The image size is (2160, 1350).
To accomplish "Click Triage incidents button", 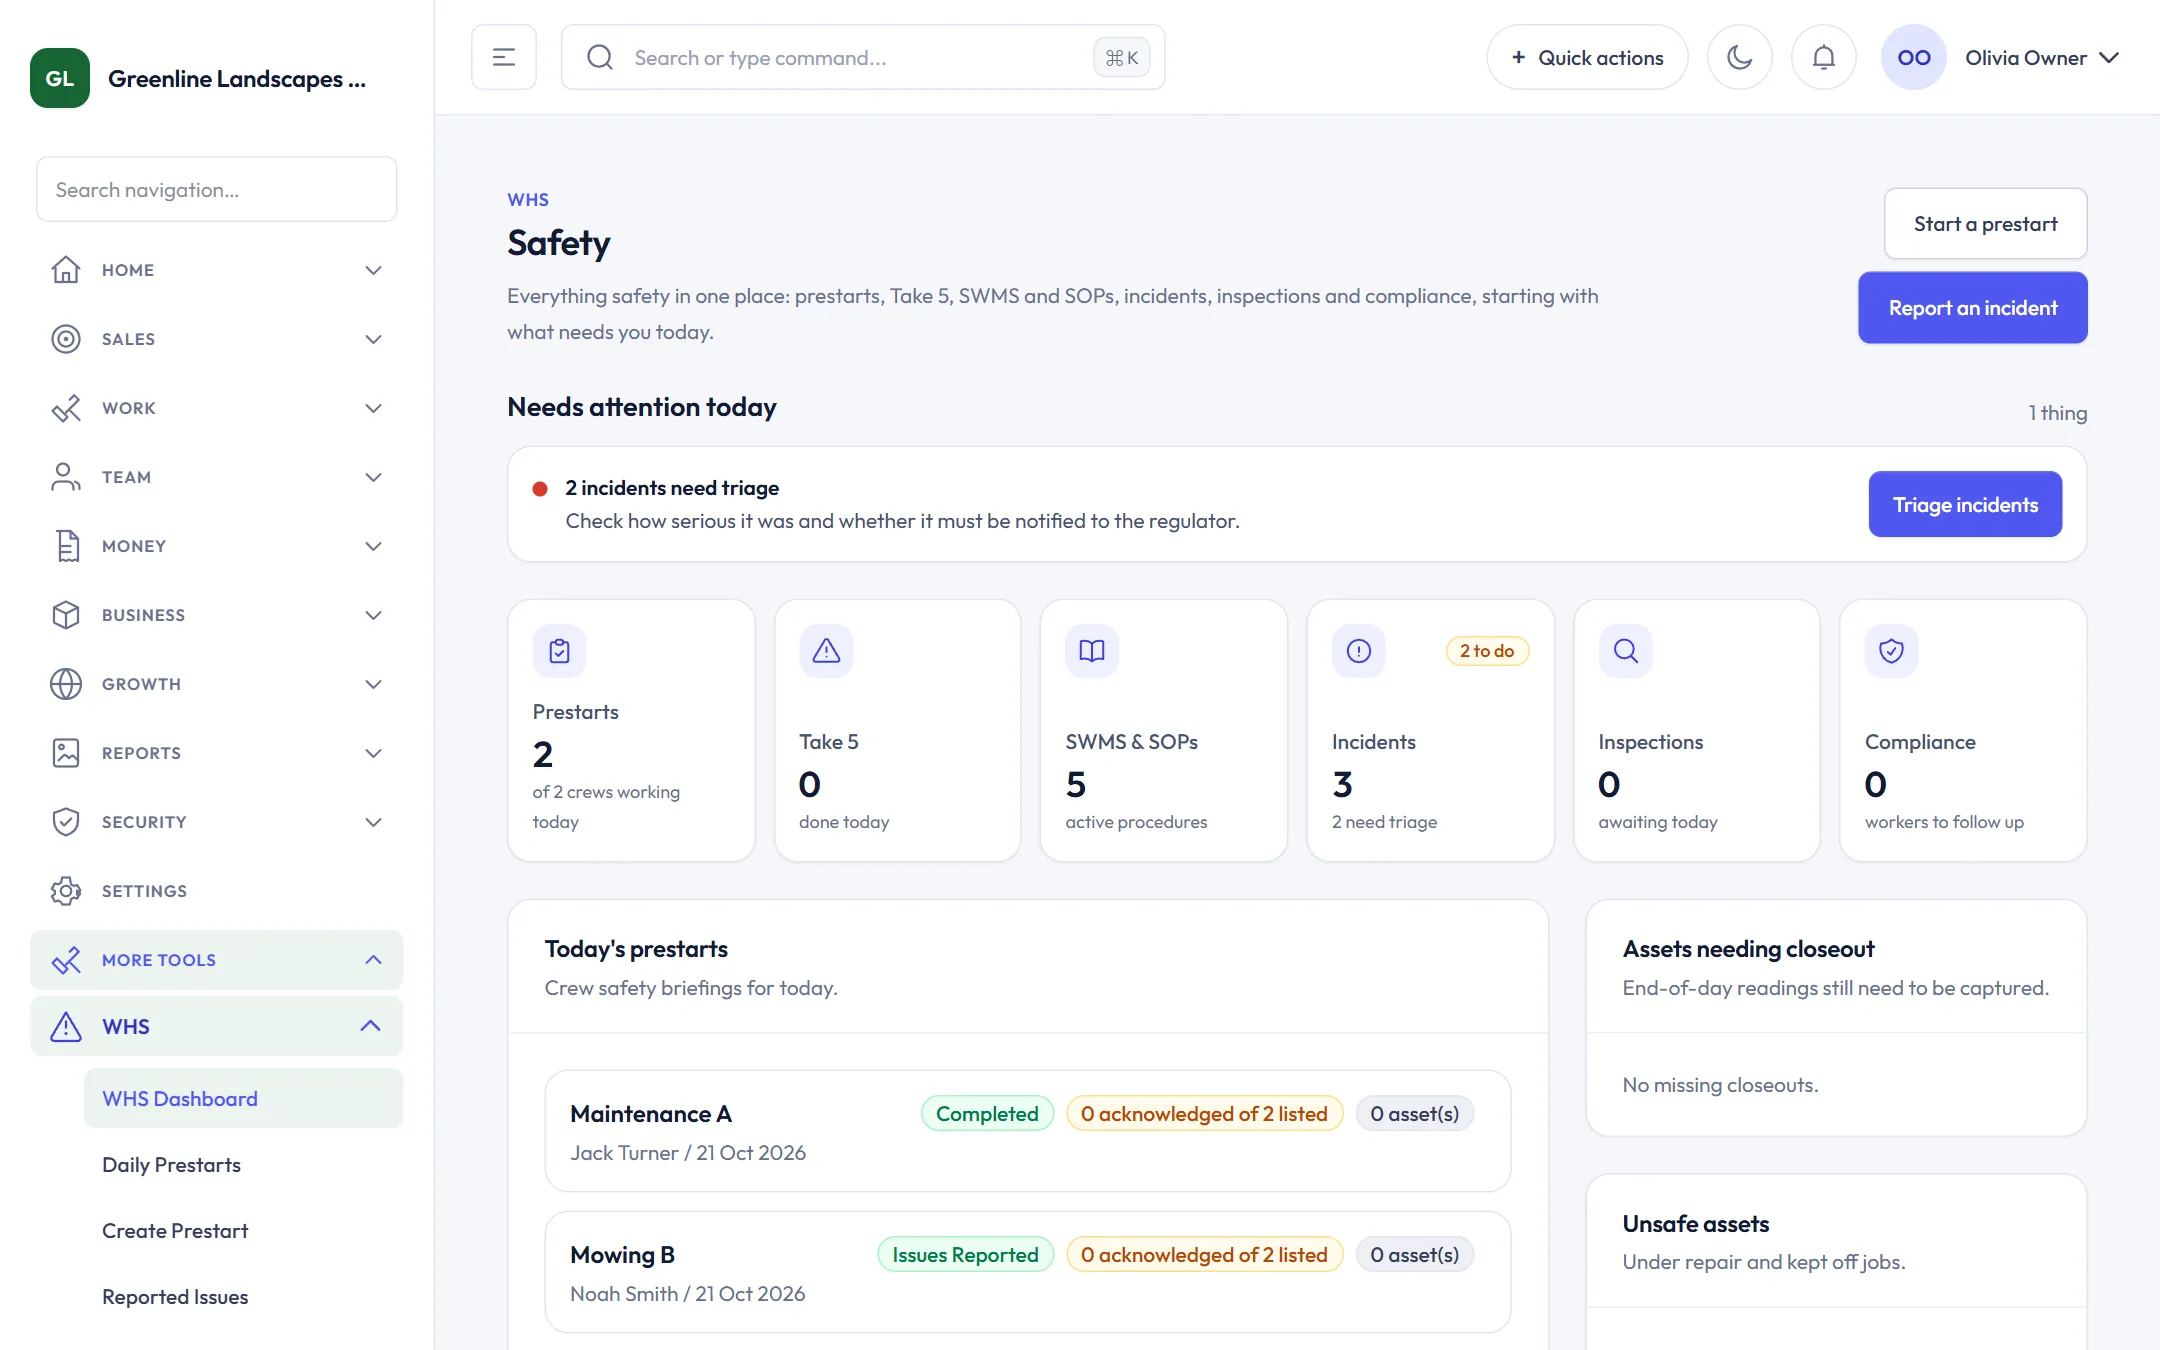I will [1965, 504].
